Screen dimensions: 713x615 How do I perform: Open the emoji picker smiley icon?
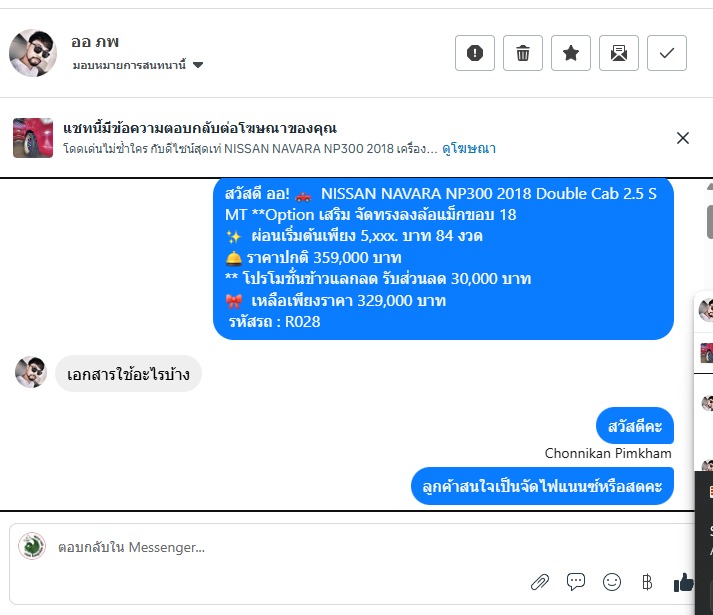coord(612,582)
